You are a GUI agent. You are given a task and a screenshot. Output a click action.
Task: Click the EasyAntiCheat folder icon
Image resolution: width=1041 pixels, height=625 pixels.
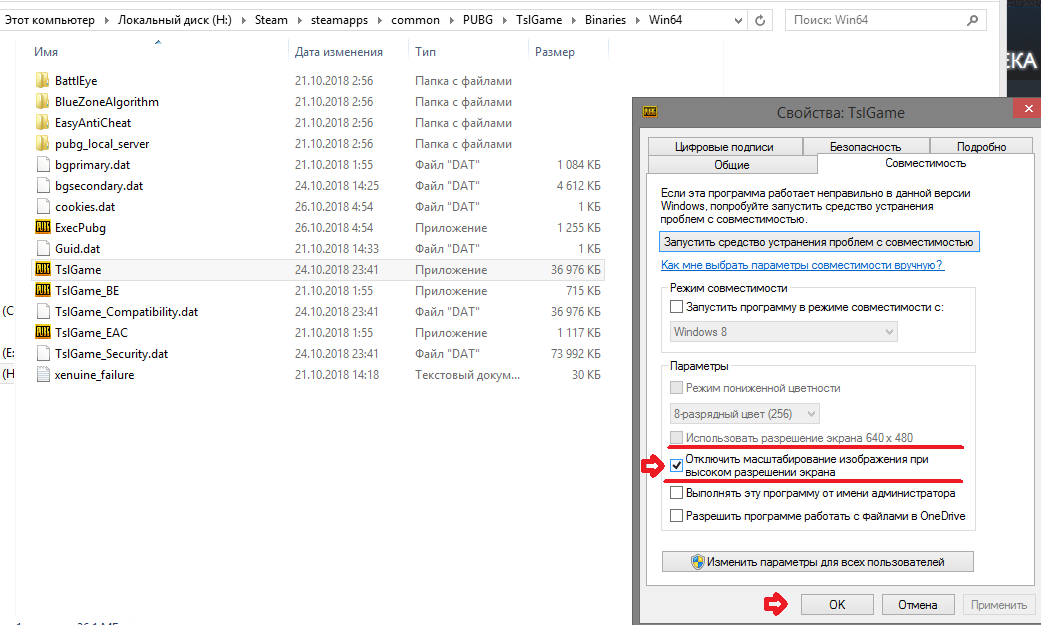tap(42, 123)
